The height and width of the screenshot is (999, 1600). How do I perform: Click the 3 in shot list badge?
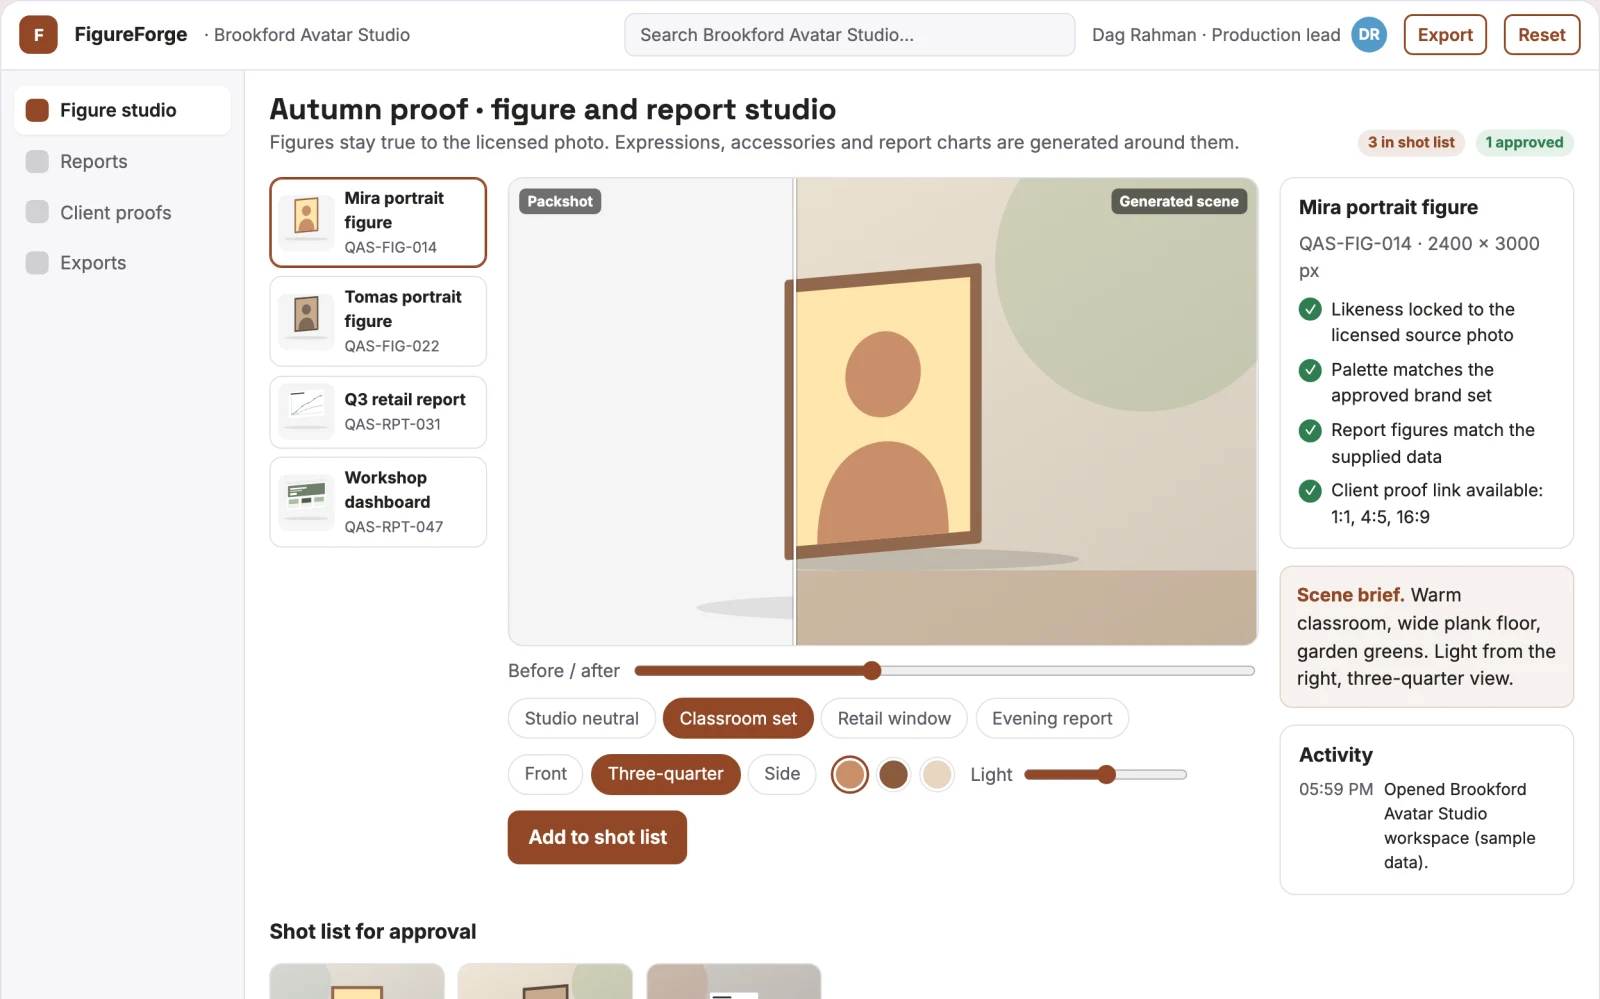click(x=1411, y=143)
